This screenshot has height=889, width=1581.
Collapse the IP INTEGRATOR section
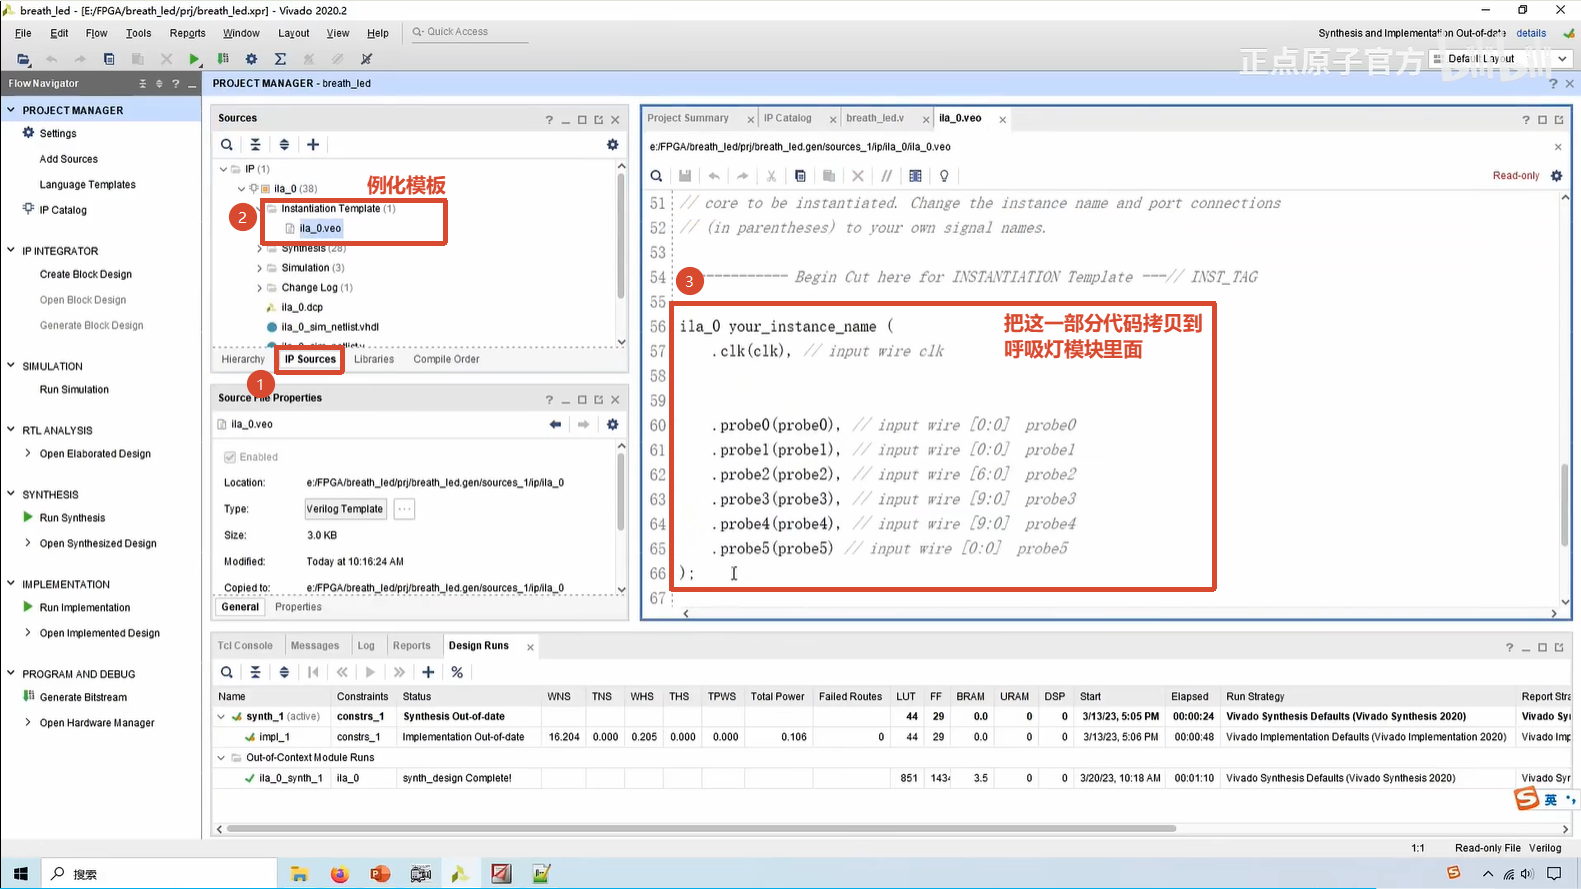pos(11,251)
